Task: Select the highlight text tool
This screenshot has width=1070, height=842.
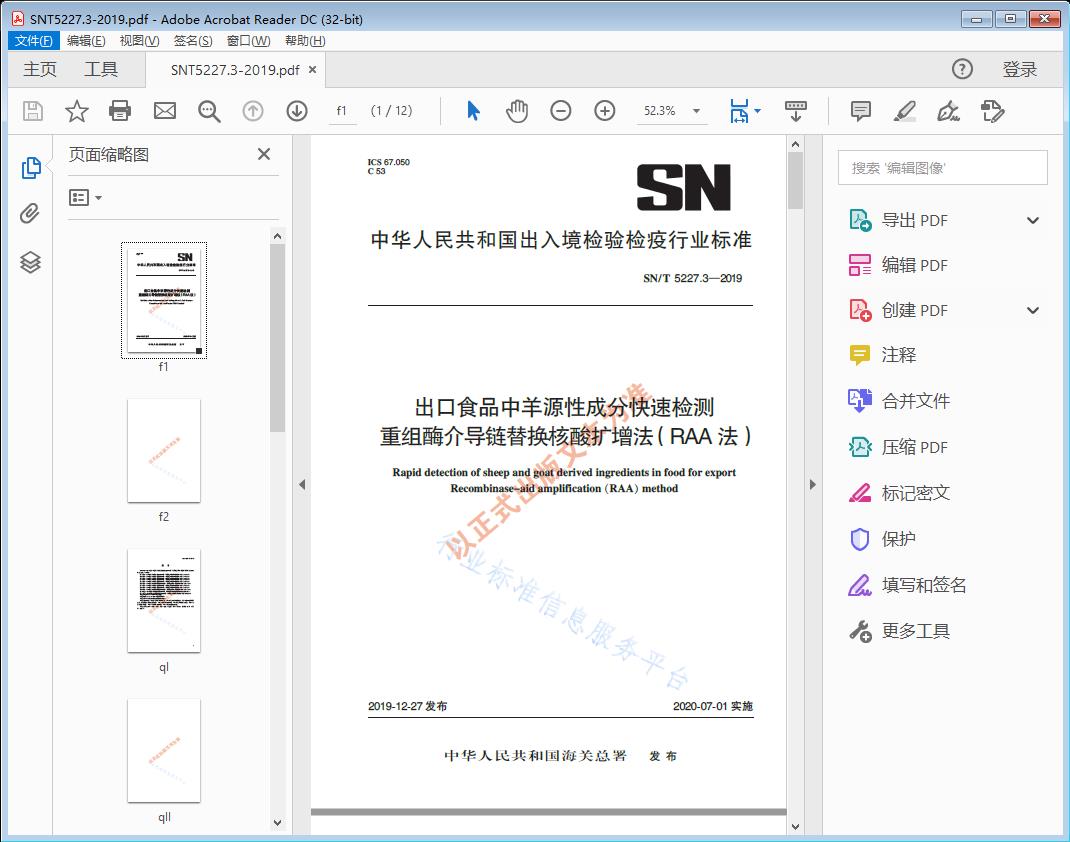Action: click(904, 111)
